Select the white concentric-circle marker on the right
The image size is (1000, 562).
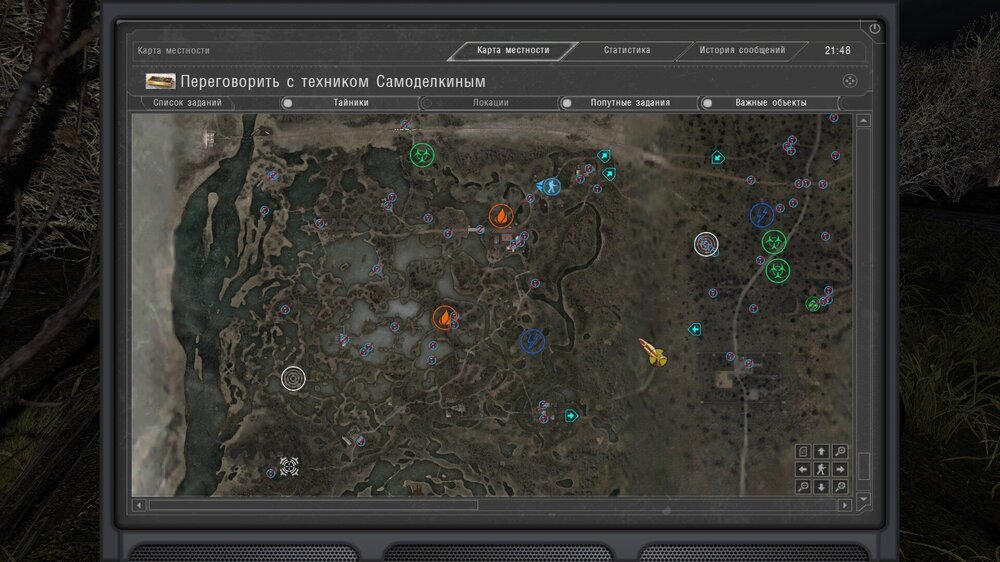(x=706, y=244)
